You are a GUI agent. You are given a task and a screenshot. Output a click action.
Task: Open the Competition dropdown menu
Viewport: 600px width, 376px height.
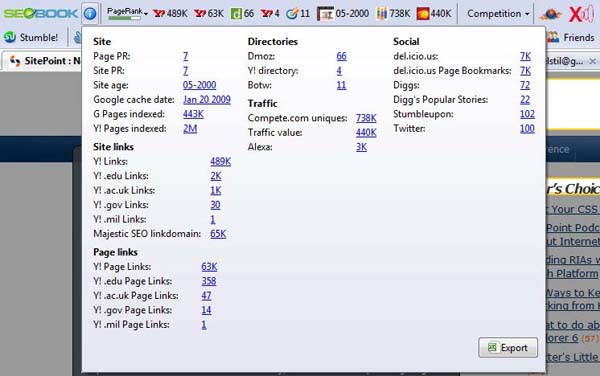498,14
